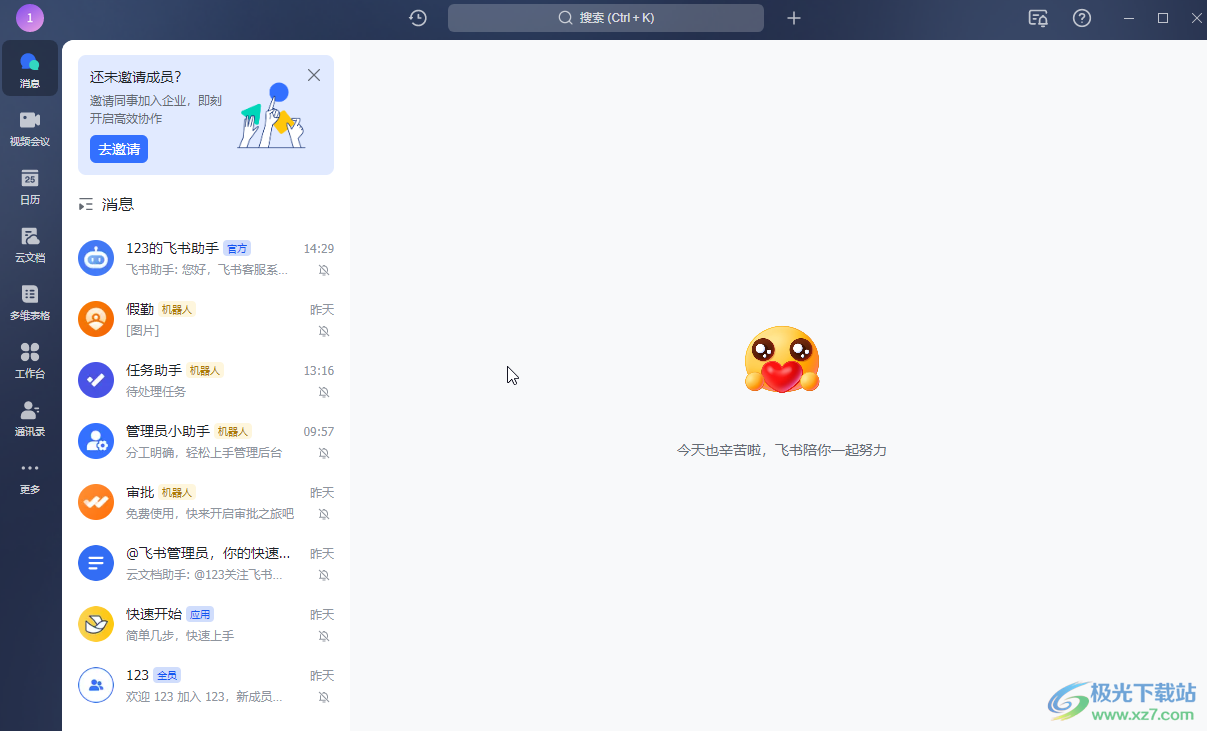Minimize the Feishu window
Viewport: 1207px width, 731px height.
(x=1129, y=18)
